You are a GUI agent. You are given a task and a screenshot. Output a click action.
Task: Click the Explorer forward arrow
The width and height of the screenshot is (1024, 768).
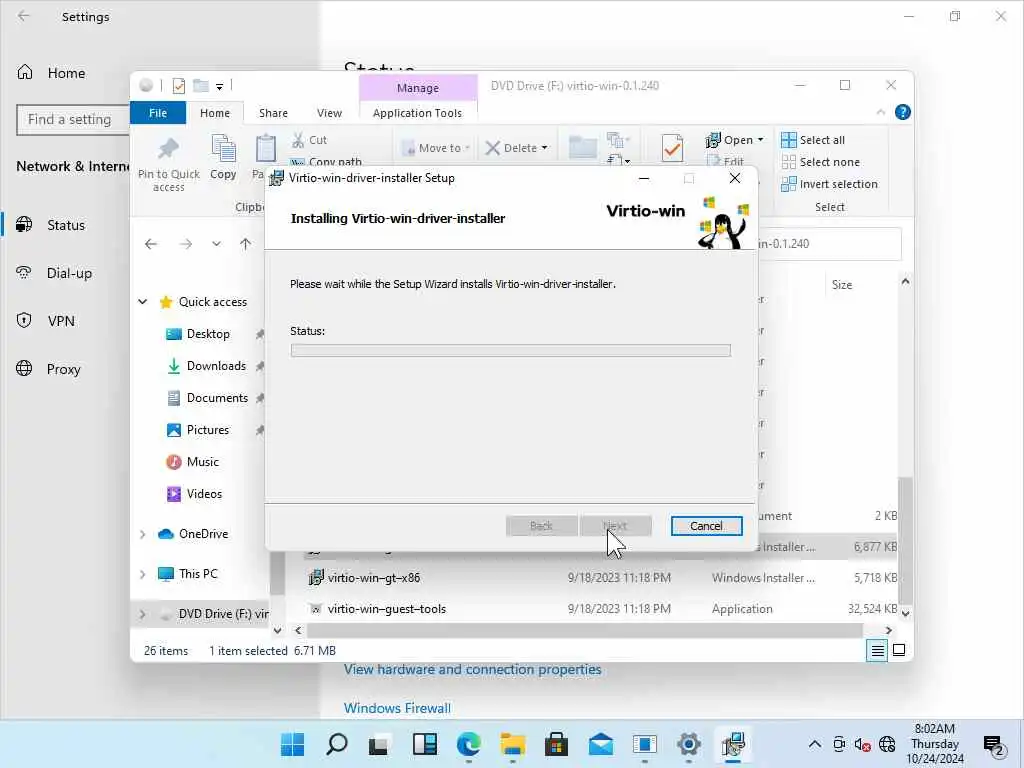coord(186,244)
